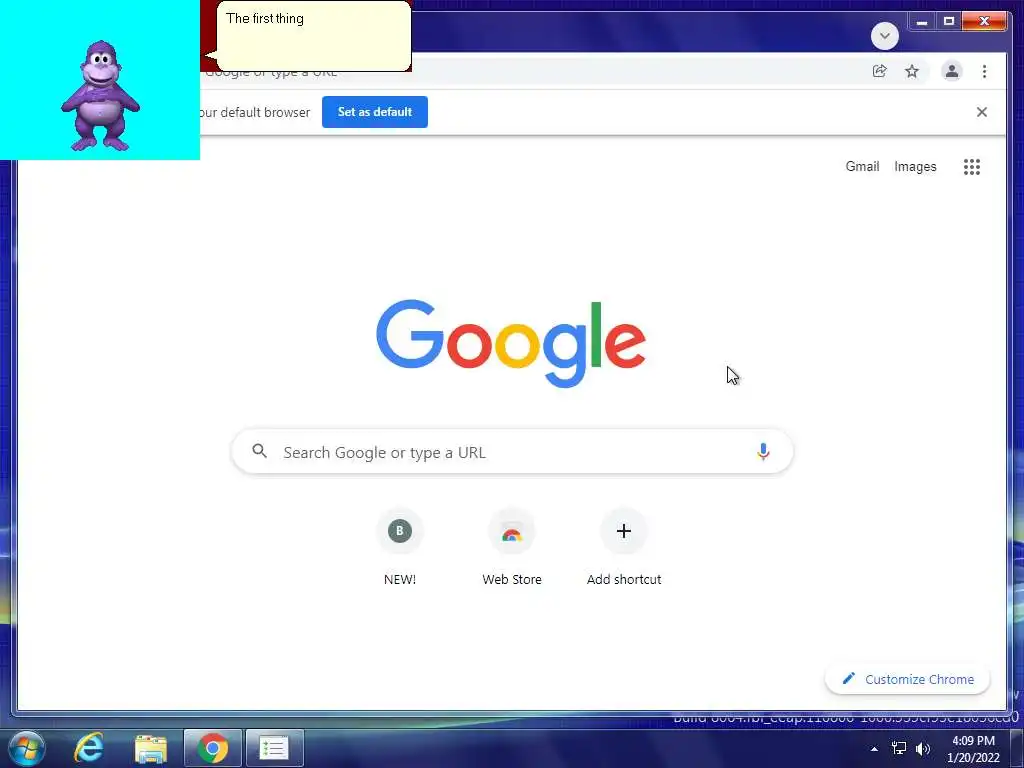Screen dimensions: 1024x768
Task: Bookmark this tab with star icon
Action: tap(912, 71)
